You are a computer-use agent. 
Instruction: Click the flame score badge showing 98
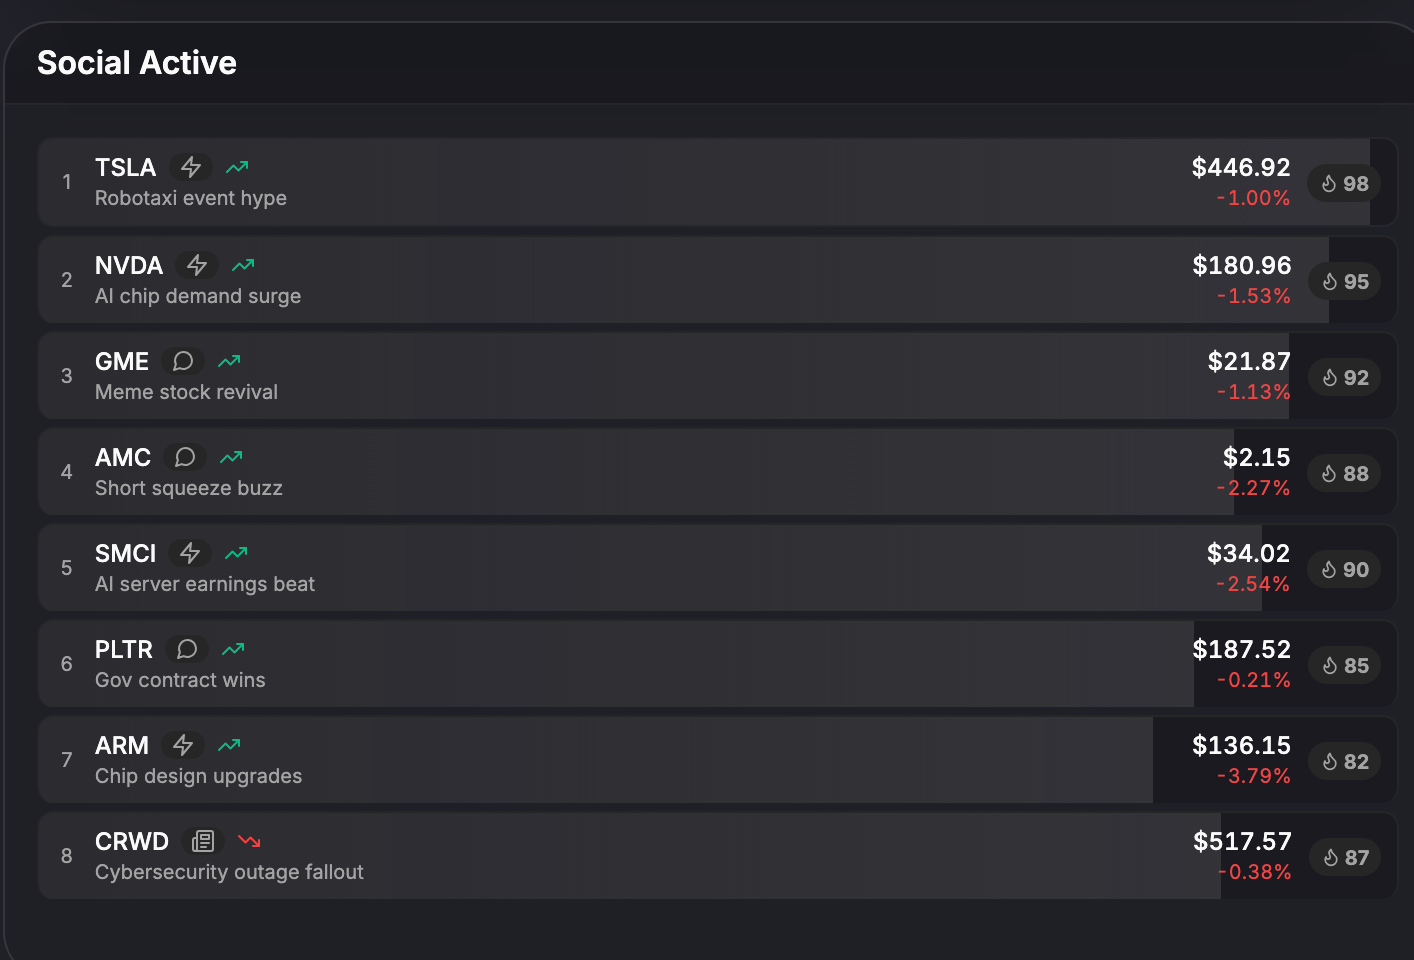coord(1344,183)
